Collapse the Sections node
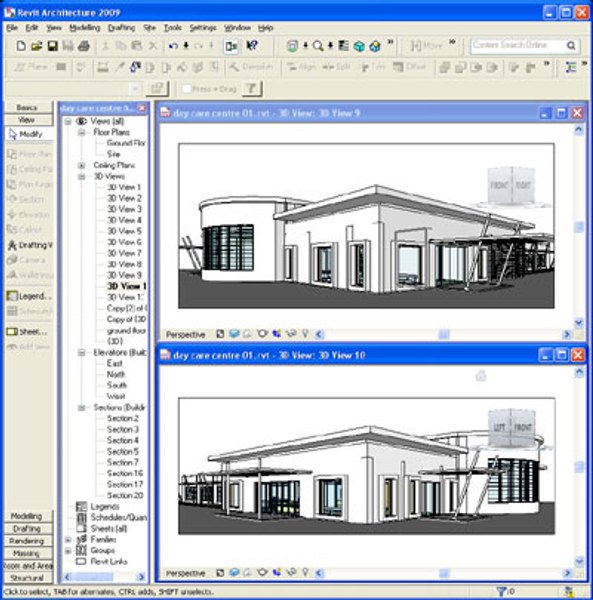 (x=81, y=408)
